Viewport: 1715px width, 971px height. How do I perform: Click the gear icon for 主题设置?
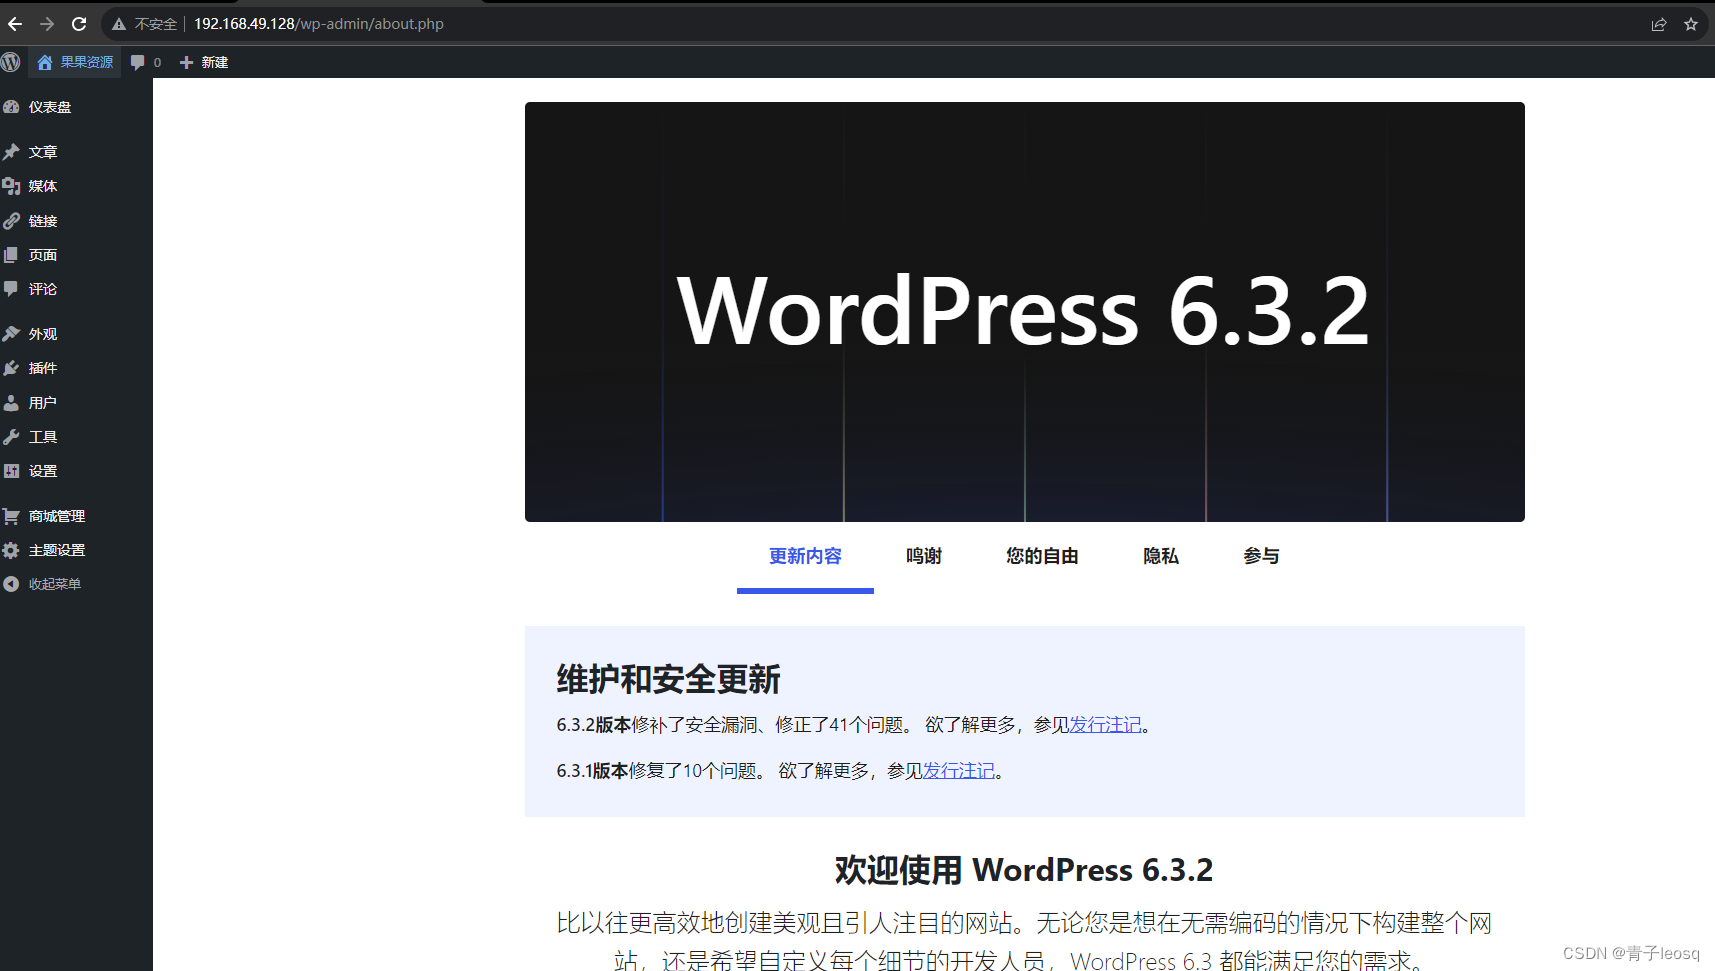(x=11, y=550)
